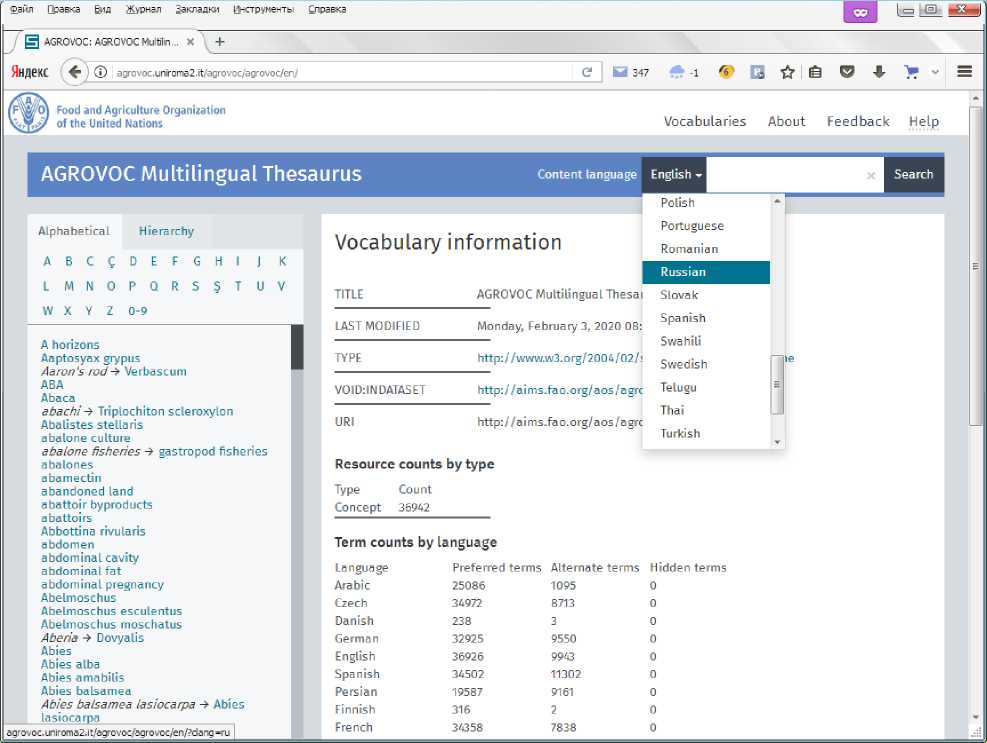Click the FAO logo
The height and width of the screenshot is (743, 987).
tap(28, 112)
